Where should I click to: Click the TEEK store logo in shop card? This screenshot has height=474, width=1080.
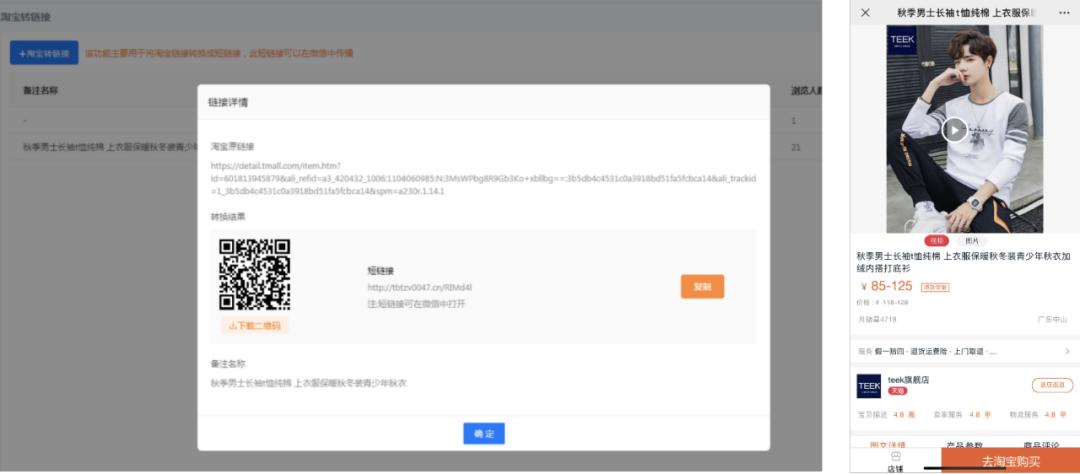point(869,386)
